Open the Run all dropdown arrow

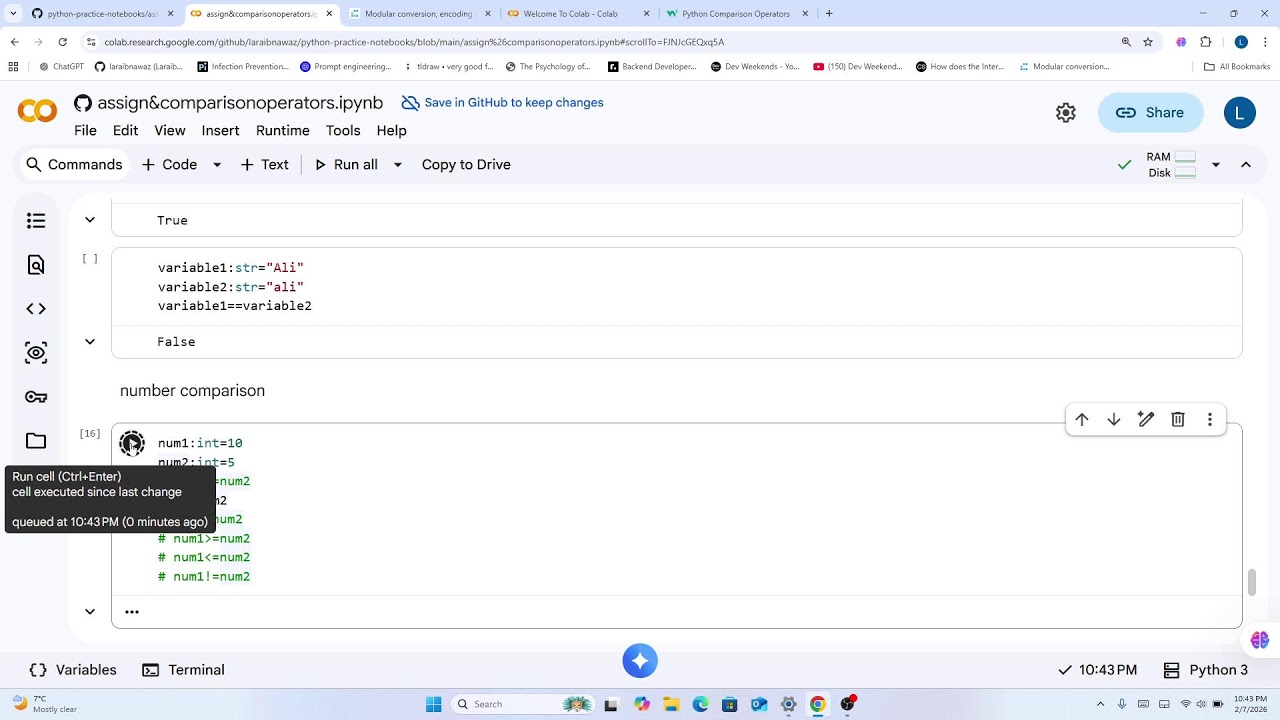397,165
